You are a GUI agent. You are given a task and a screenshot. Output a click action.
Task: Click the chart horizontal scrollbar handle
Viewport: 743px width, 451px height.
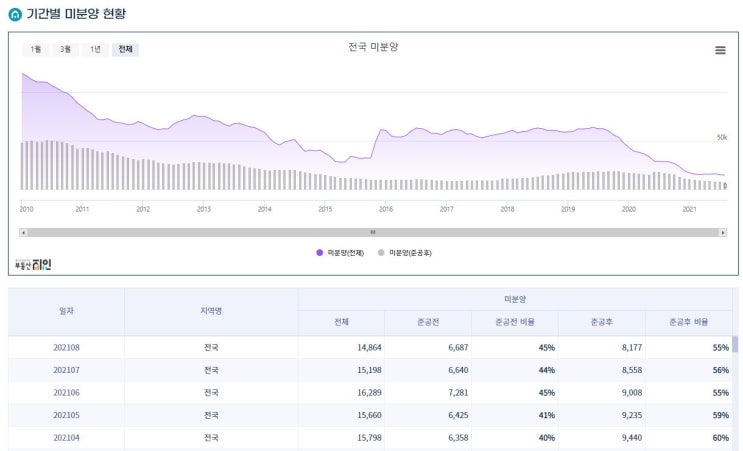pos(373,233)
